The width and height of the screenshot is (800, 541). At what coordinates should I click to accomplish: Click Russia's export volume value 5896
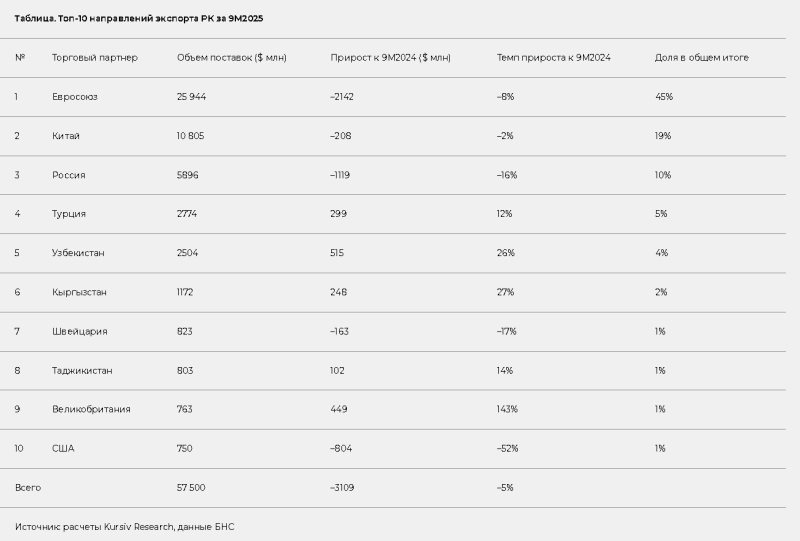point(188,175)
